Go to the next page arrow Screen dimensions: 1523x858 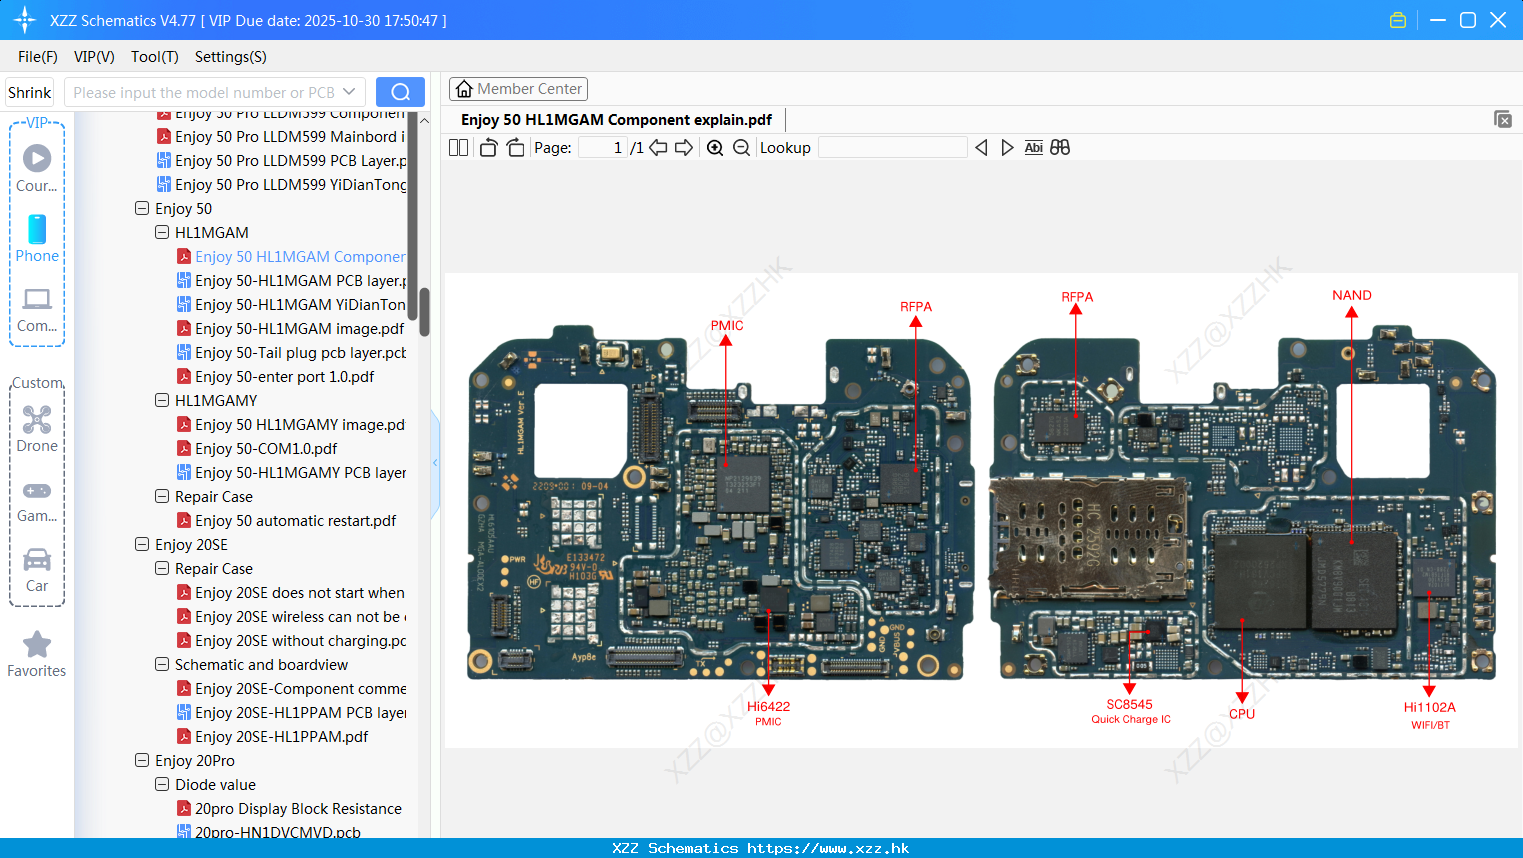pyautogui.click(x=684, y=147)
